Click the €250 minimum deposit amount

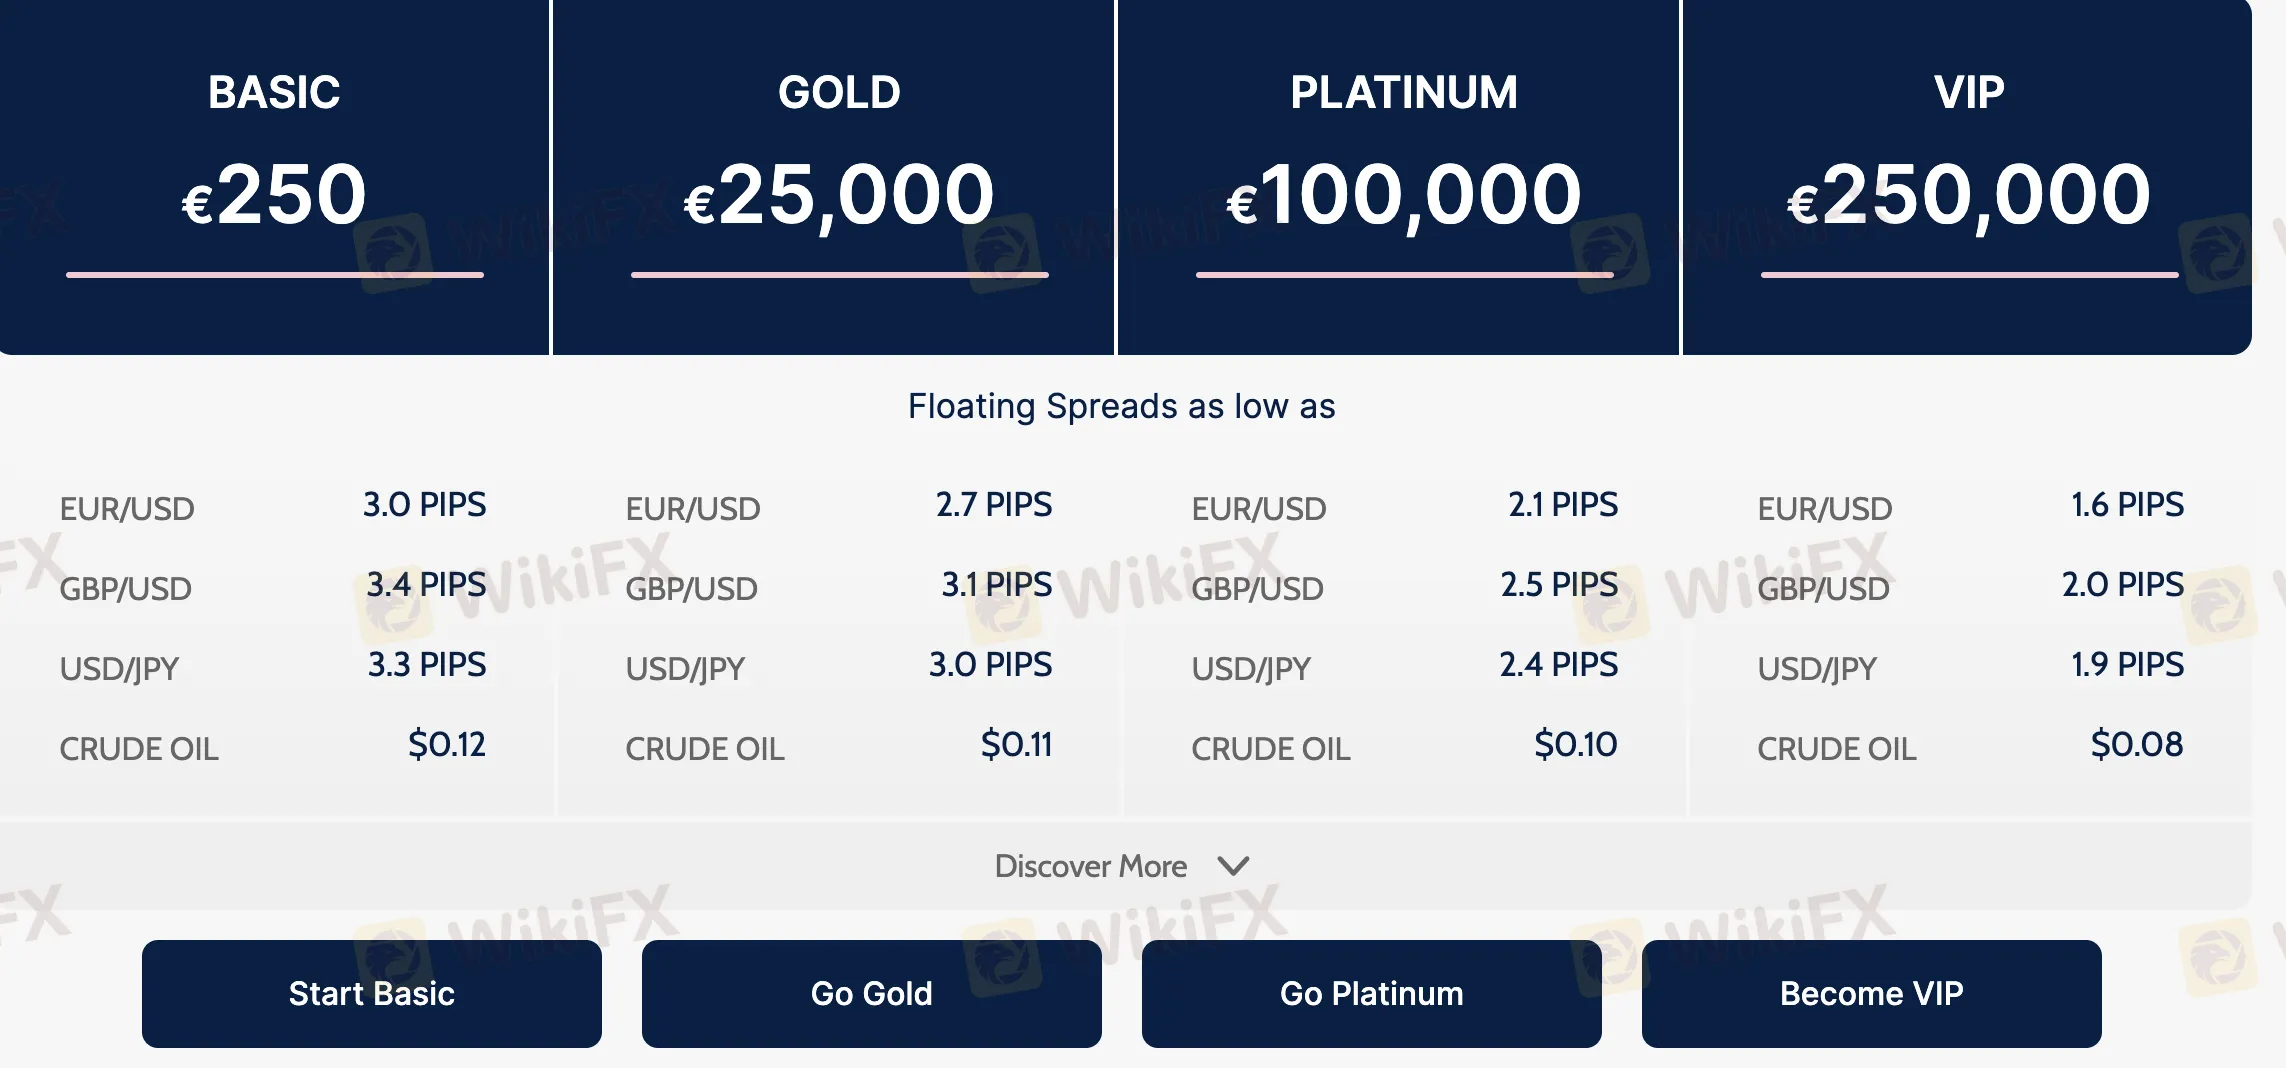click(274, 195)
